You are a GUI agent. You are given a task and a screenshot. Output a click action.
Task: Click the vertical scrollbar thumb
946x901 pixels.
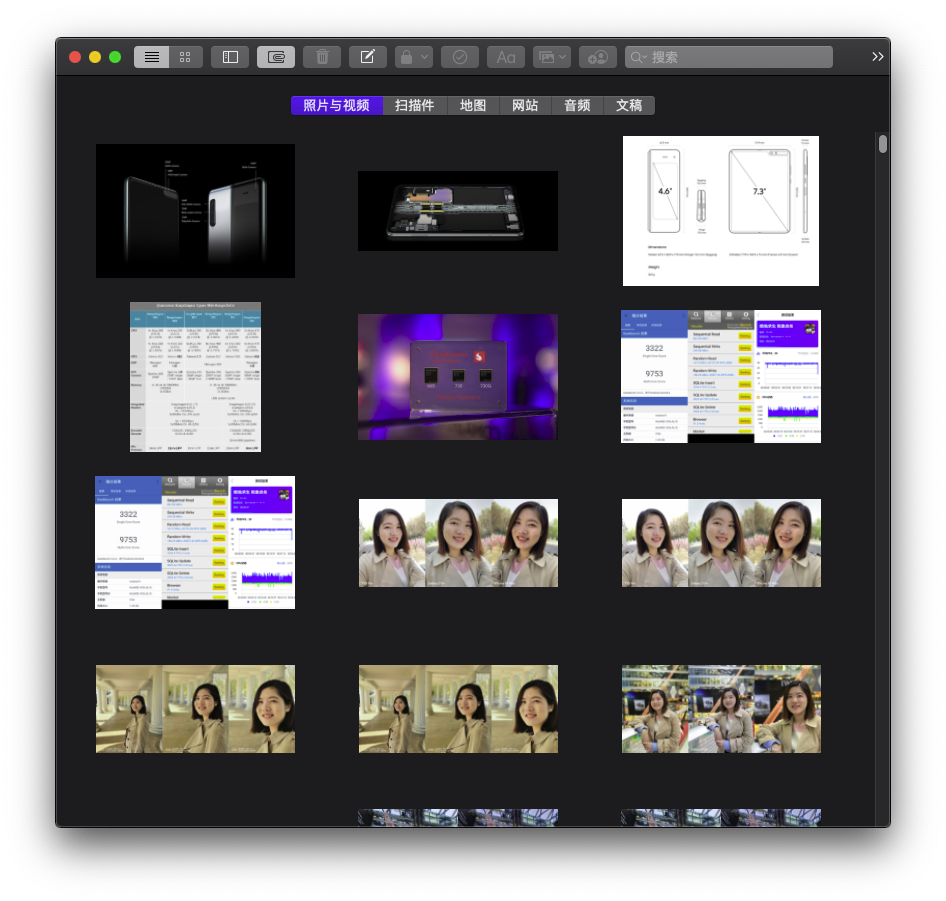tap(883, 144)
